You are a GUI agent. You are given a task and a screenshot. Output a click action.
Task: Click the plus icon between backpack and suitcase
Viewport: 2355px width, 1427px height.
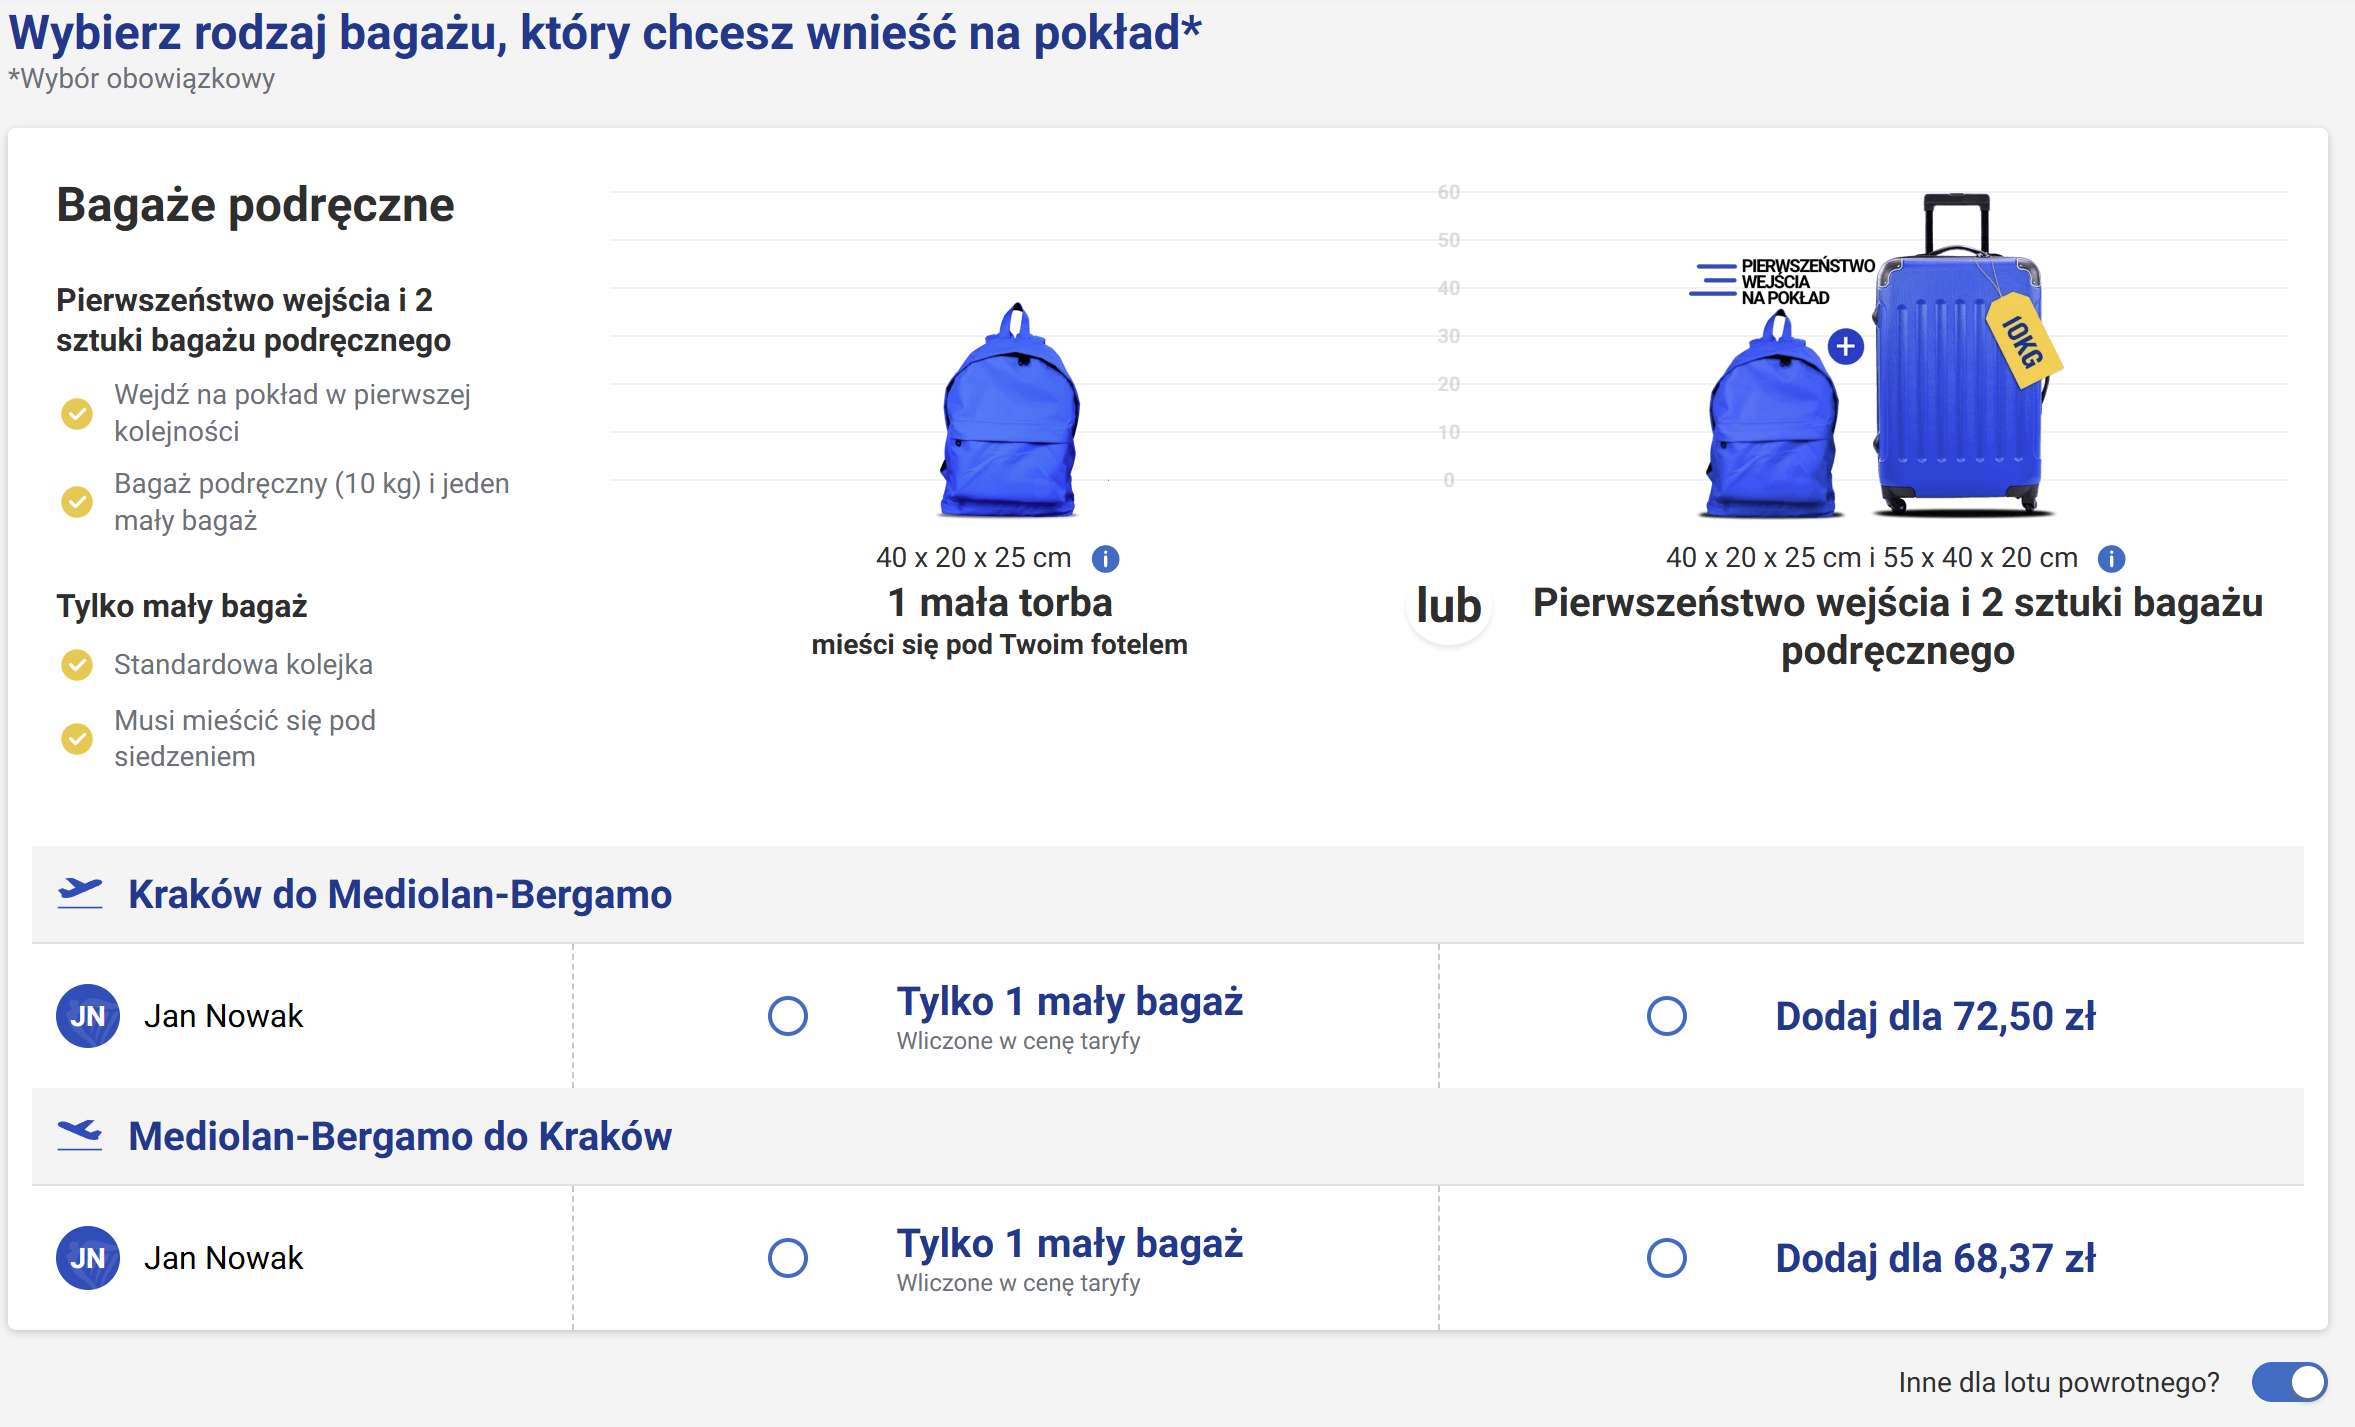[1845, 347]
